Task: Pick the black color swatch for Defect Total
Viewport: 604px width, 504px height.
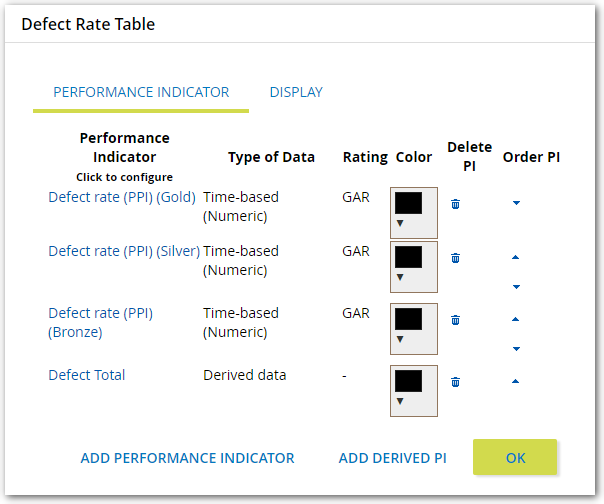Action: pyautogui.click(x=408, y=381)
